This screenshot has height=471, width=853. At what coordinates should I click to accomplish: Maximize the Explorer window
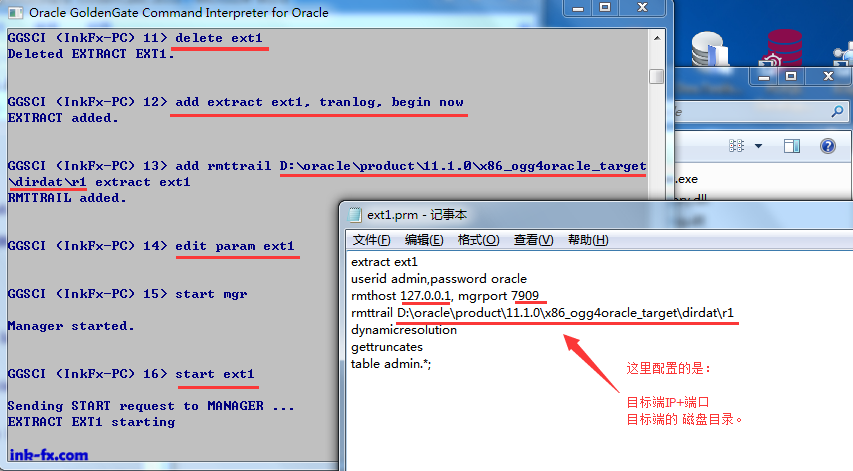[791, 77]
